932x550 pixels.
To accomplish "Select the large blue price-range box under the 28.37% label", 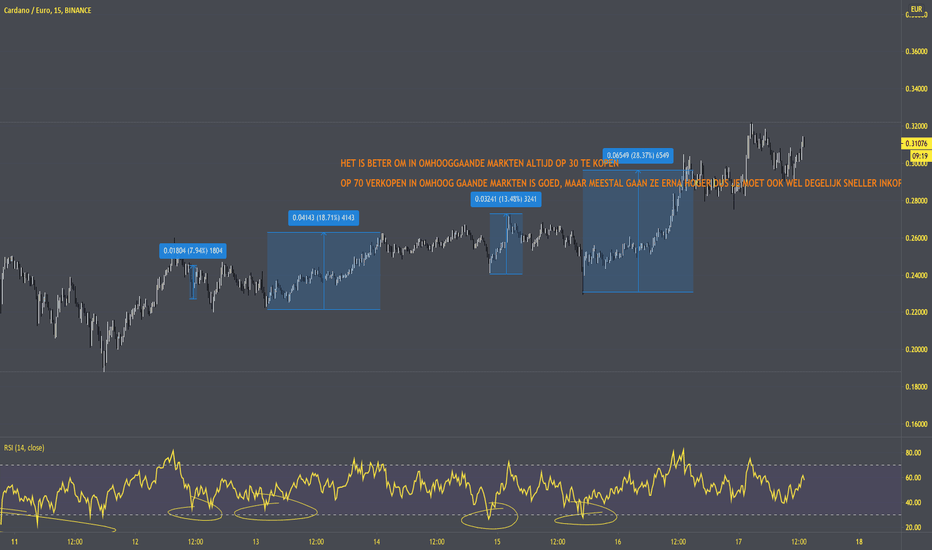I will click(638, 231).
